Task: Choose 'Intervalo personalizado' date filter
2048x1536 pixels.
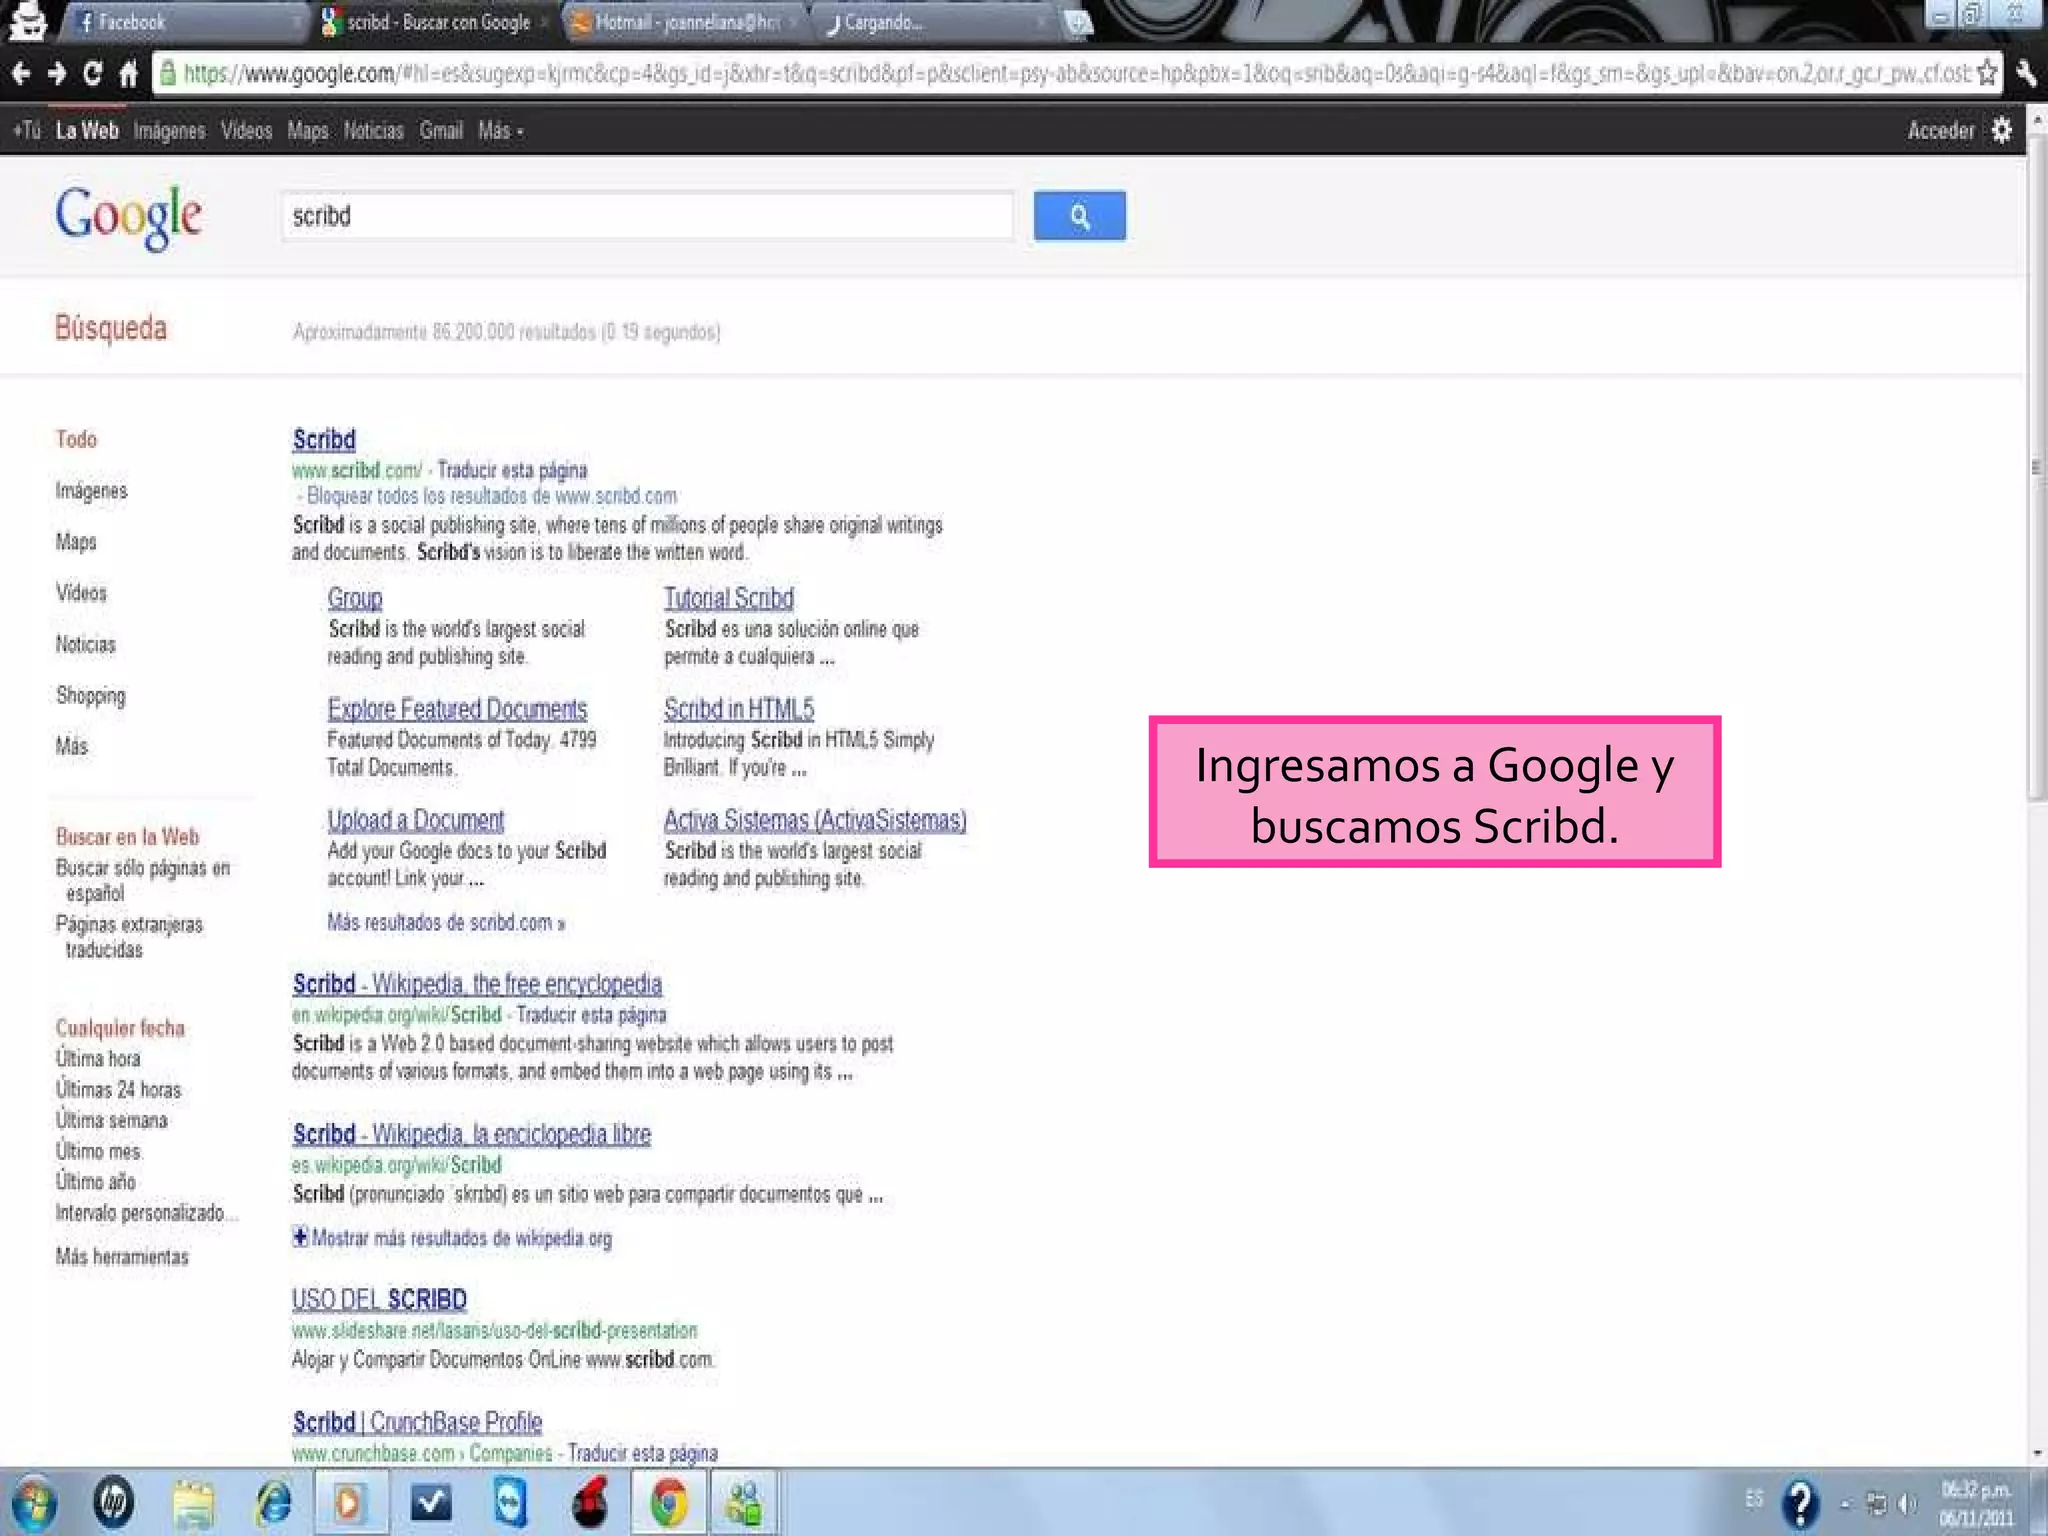Action: (x=147, y=1213)
